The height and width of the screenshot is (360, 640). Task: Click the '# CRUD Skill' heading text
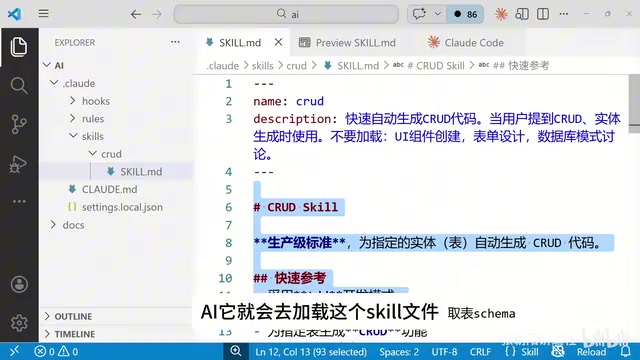(296, 207)
